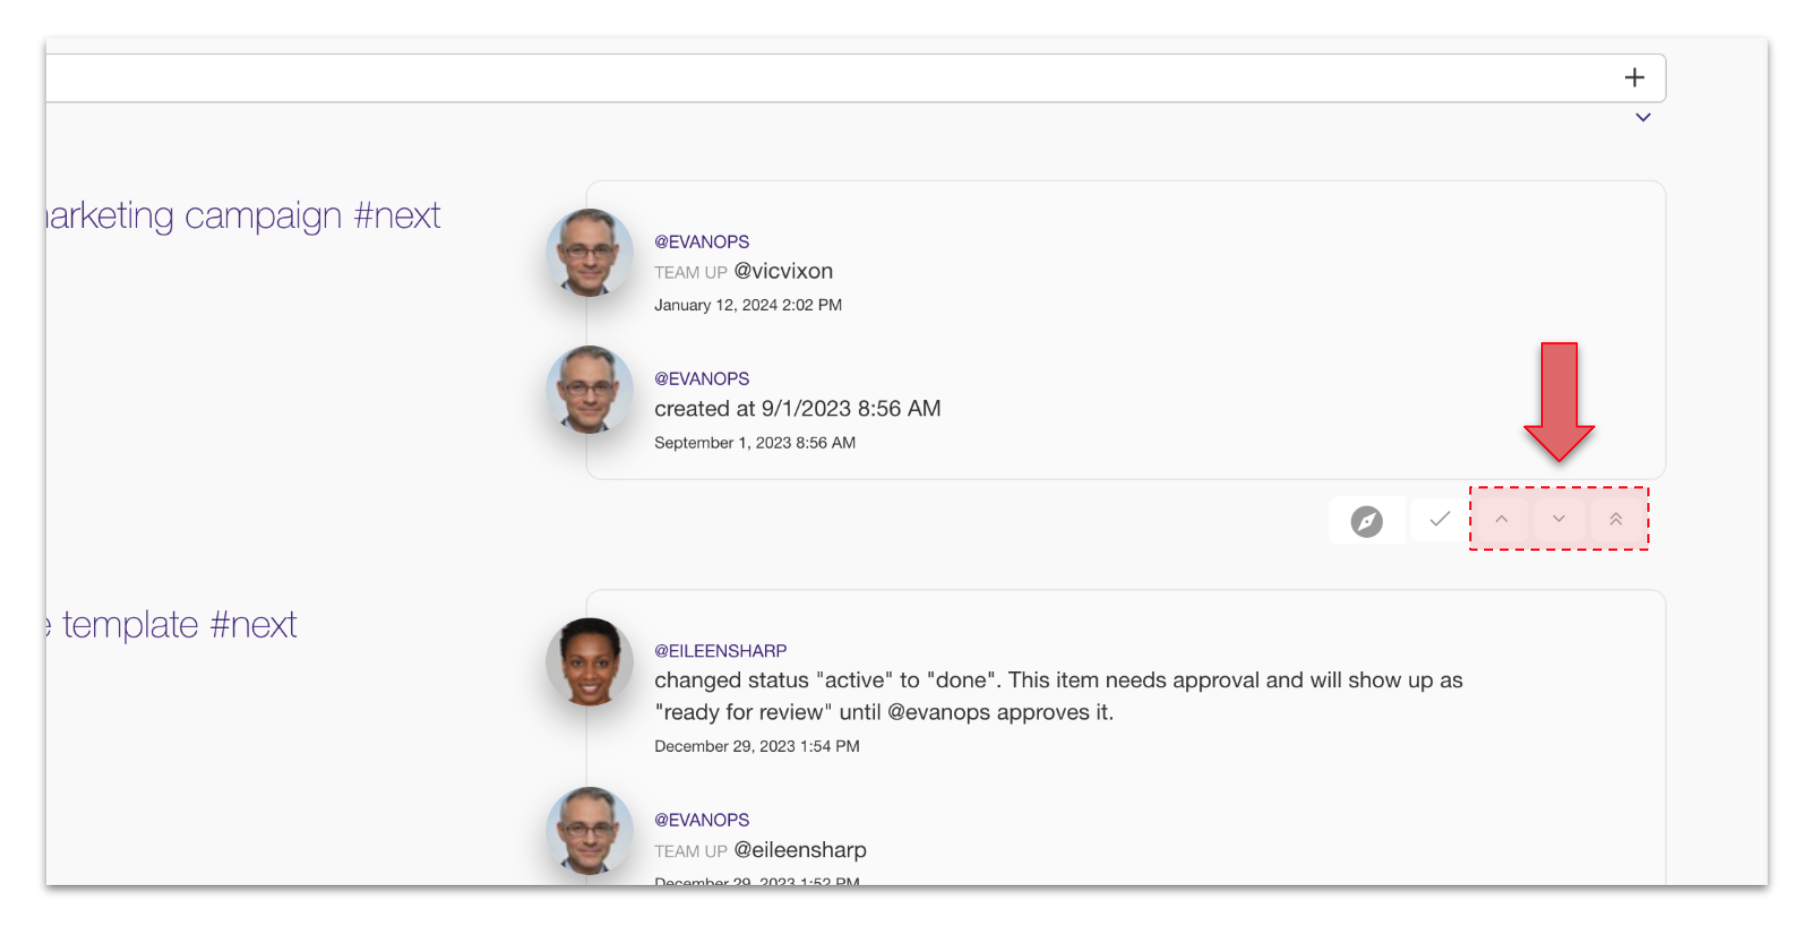Click @EVANOPS above "created at 9/1/2023"
Viewport: 1816px width, 930px height.
[701, 379]
